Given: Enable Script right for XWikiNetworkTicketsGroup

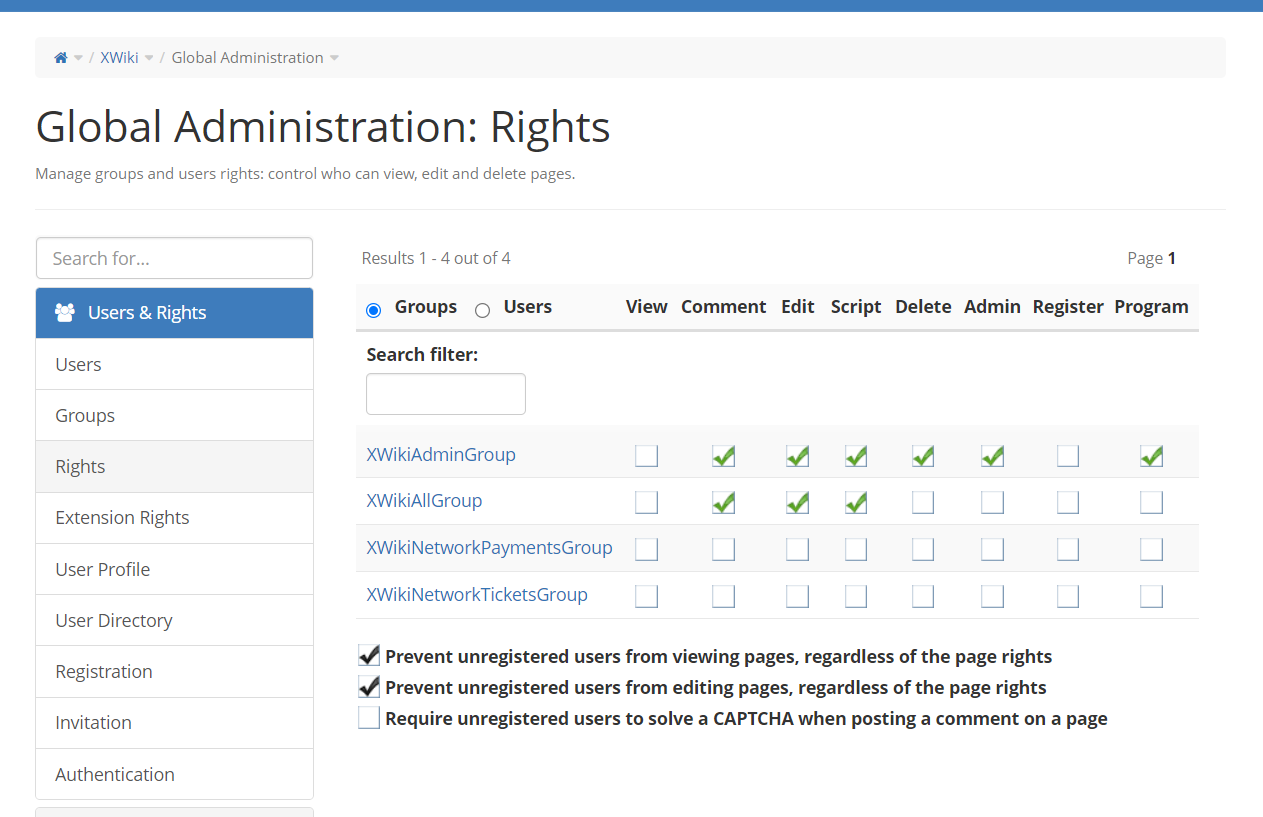Looking at the screenshot, I should click(856, 596).
